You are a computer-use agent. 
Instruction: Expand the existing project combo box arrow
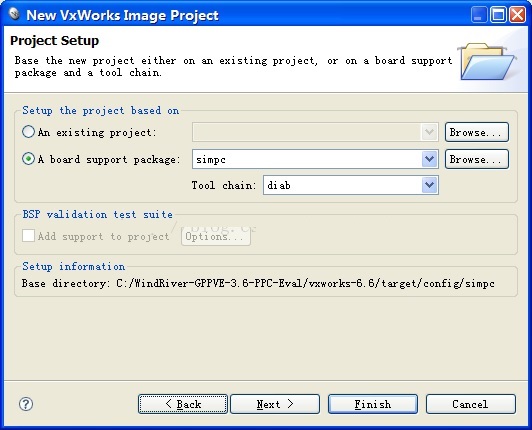coord(429,132)
